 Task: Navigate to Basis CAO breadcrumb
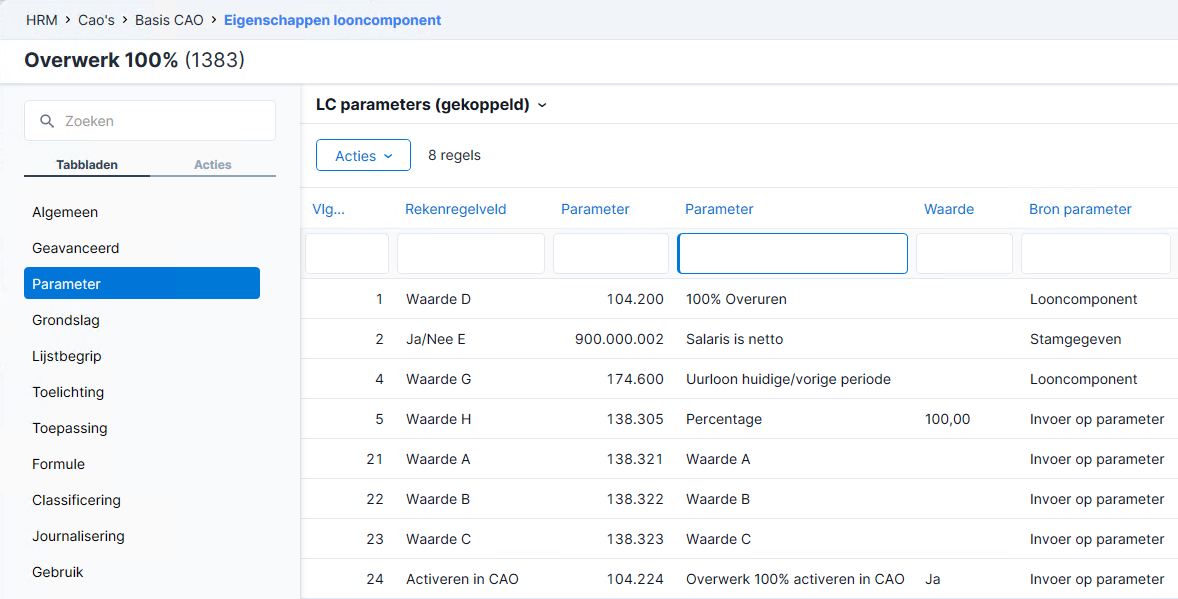click(x=169, y=20)
